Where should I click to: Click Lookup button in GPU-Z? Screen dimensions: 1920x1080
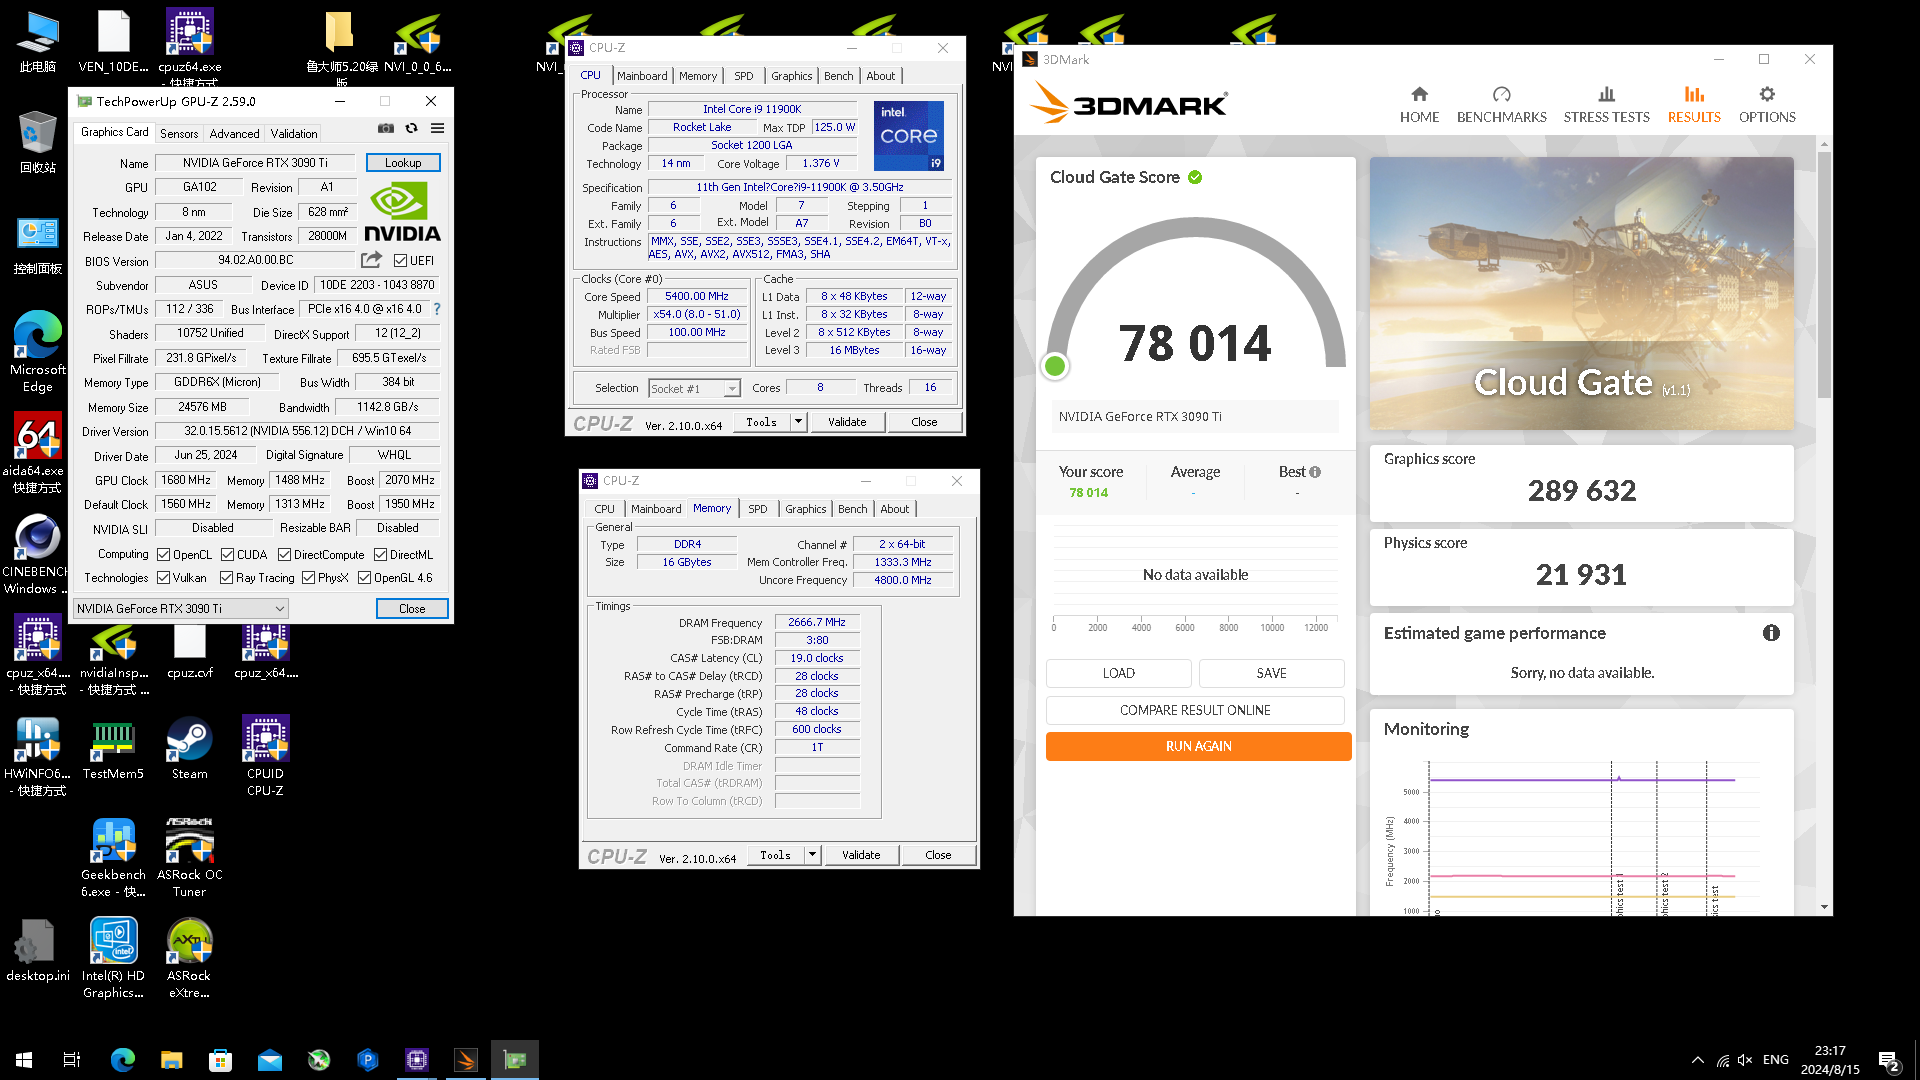(x=403, y=163)
